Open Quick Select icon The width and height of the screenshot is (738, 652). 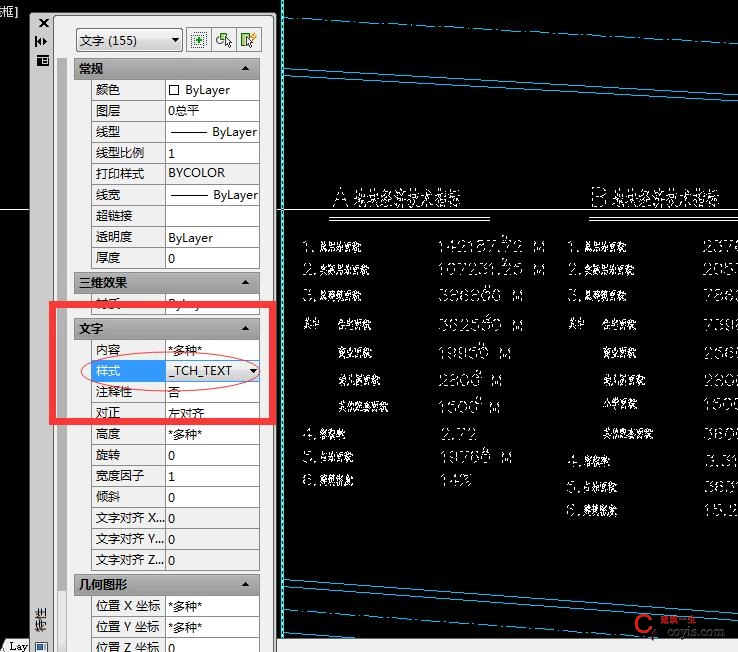coord(249,40)
